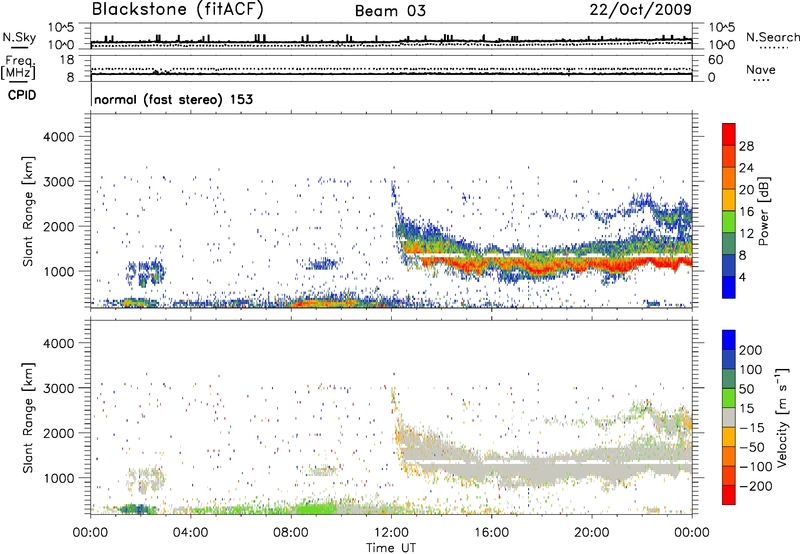Select the "3000" tick in the power panel
800x554 pixels.
(x=59, y=182)
